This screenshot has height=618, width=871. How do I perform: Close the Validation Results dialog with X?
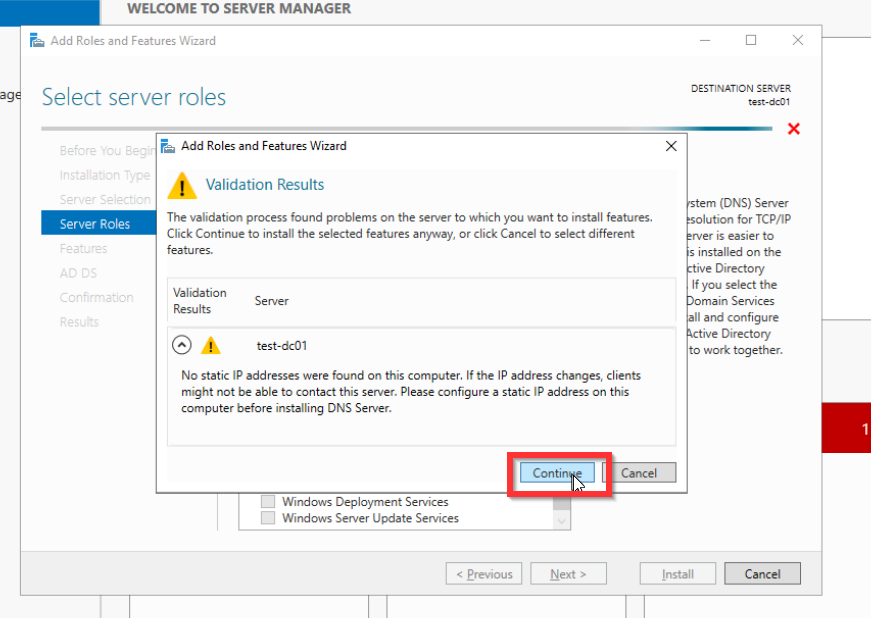(671, 146)
